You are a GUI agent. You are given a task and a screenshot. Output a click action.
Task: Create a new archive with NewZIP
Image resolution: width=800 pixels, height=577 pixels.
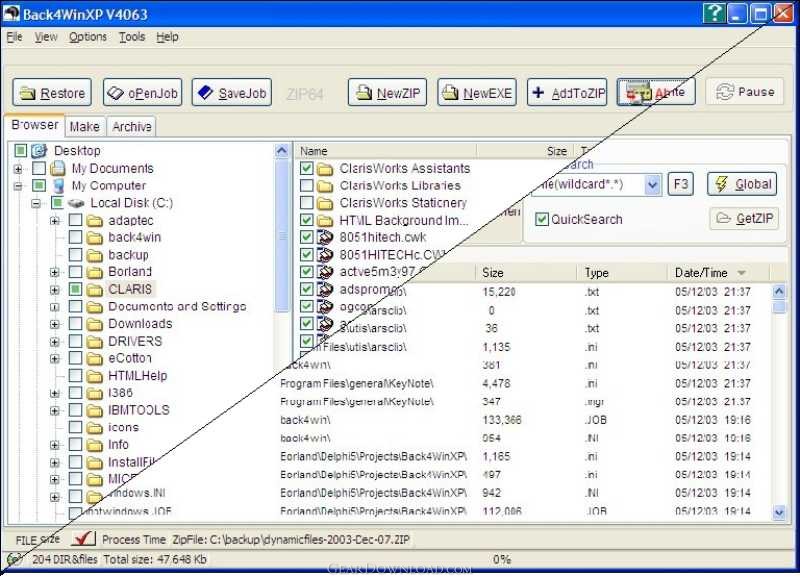[387, 92]
